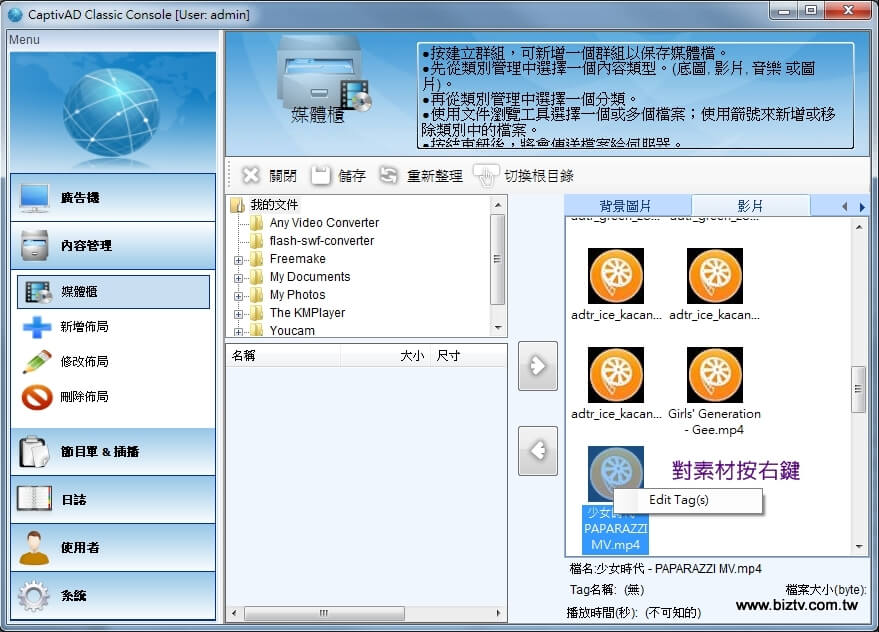Screen dimensions: 879x632
Task: Switch to the 背景圖片 tab
Action: point(625,206)
